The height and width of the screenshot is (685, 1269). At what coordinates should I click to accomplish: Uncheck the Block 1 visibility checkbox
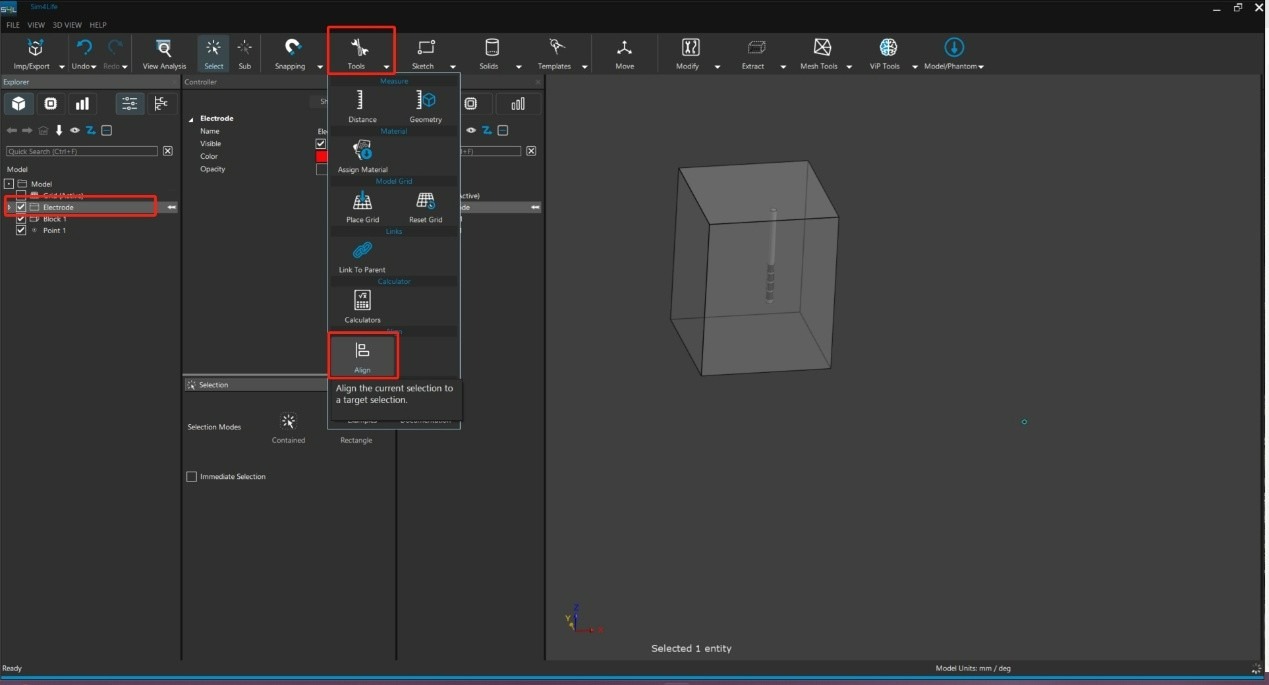(21, 219)
